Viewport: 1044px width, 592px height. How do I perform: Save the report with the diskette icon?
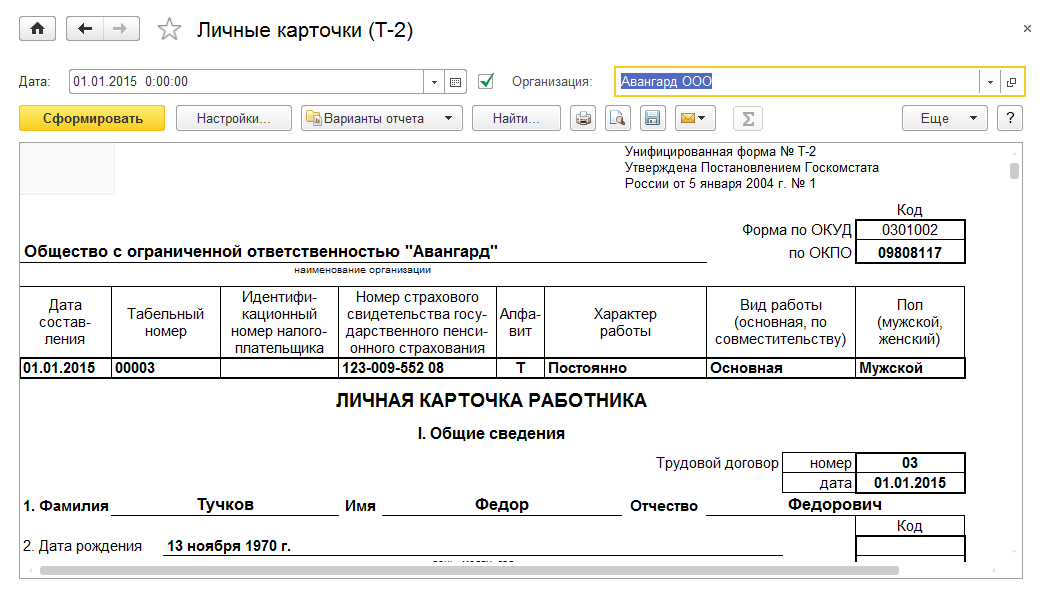(652, 119)
